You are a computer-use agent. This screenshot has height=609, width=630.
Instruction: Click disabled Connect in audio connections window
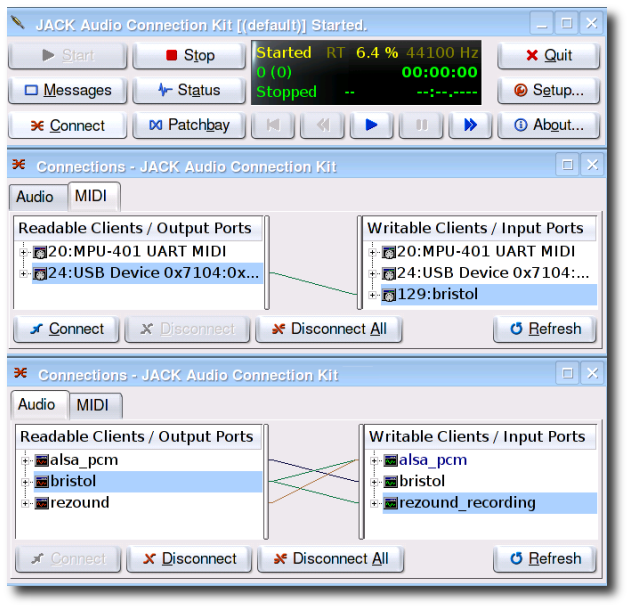(x=68, y=559)
